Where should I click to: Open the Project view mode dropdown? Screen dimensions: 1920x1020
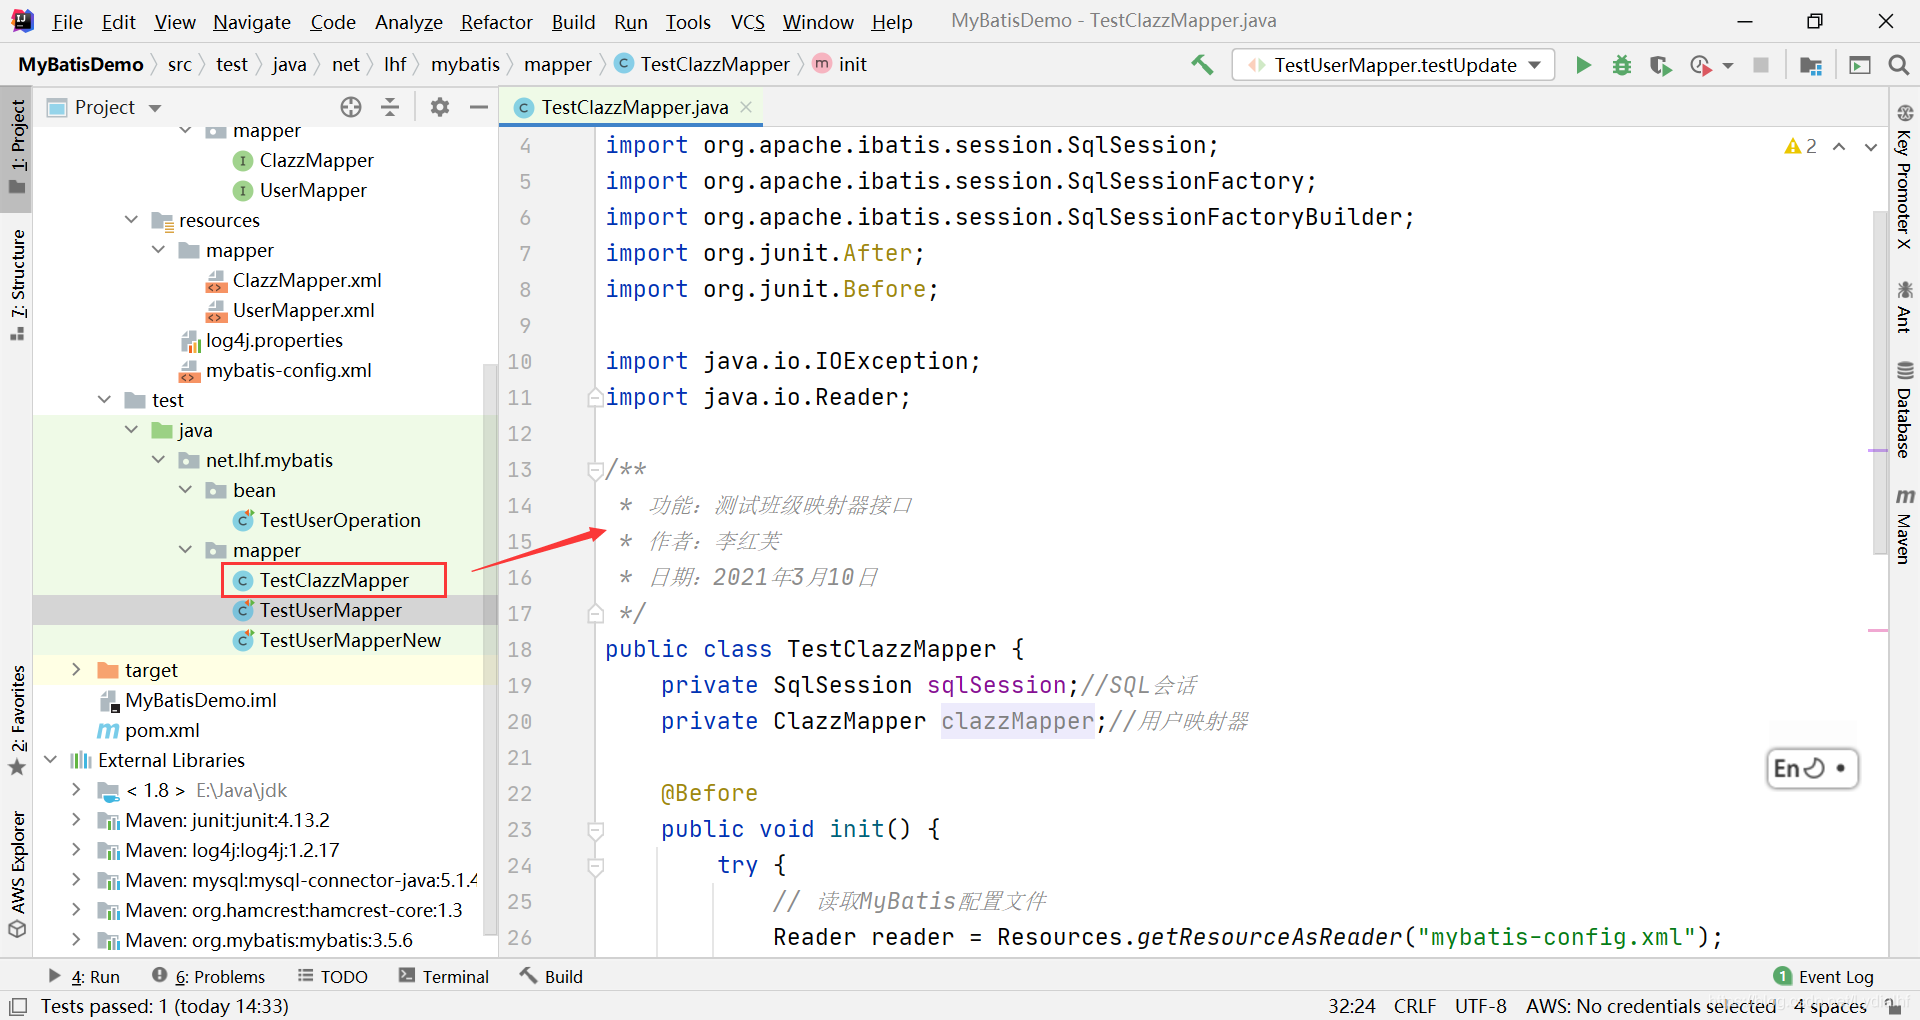tap(155, 107)
